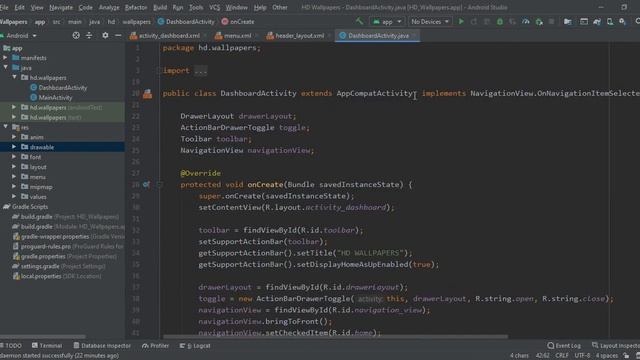Expand the drawable folder
The height and width of the screenshot is (360, 640).
[14, 147]
